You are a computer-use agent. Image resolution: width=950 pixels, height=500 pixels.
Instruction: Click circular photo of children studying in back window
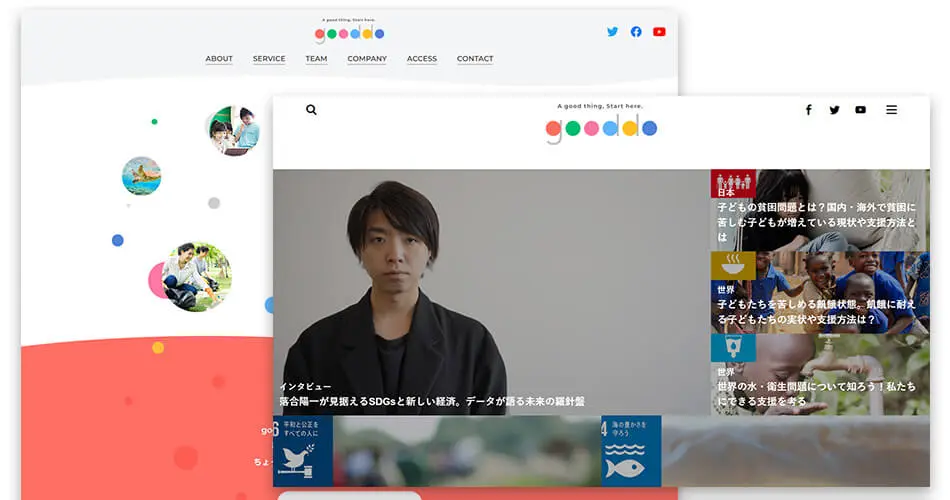(x=234, y=130)
